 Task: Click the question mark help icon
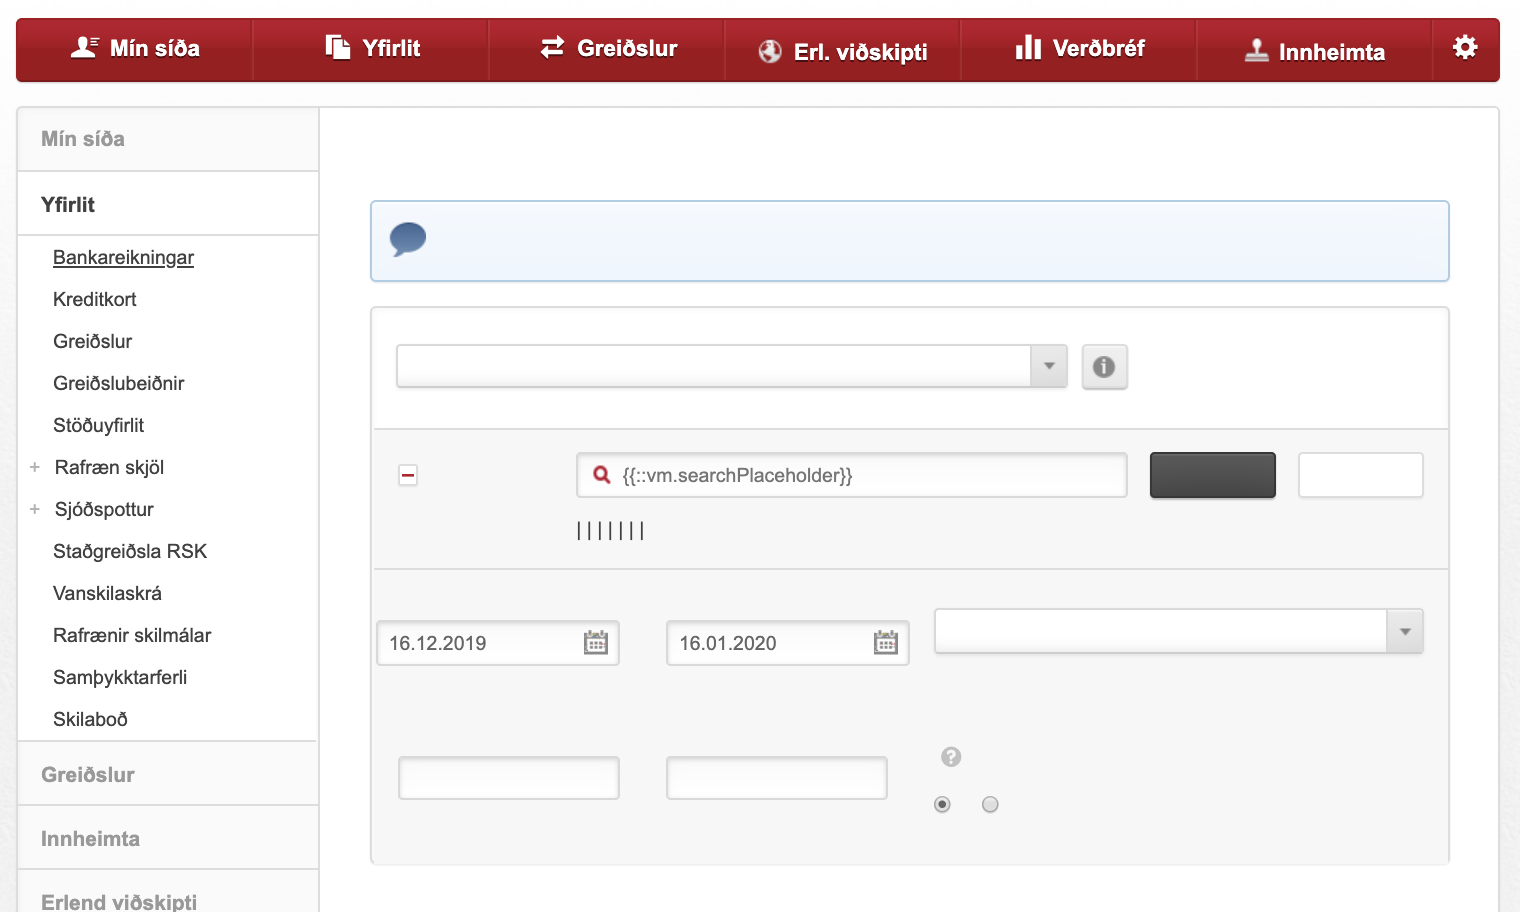[951, 757]
